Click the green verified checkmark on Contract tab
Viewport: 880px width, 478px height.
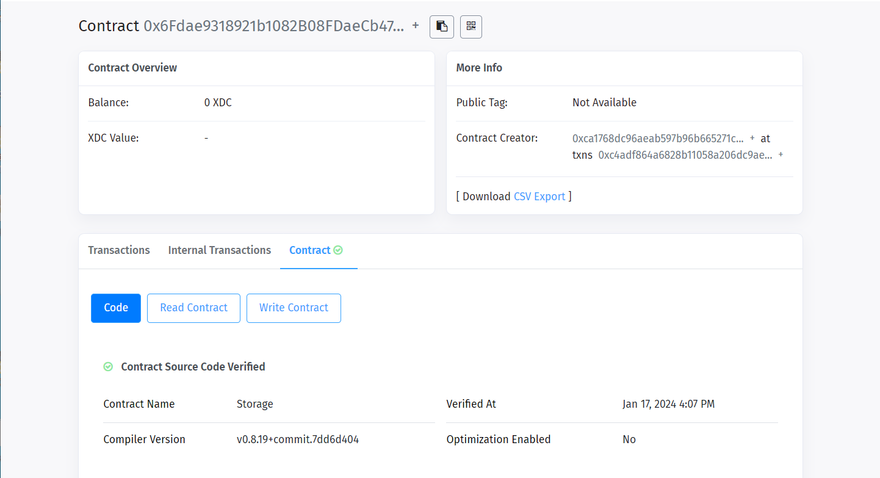pos(338,250)
